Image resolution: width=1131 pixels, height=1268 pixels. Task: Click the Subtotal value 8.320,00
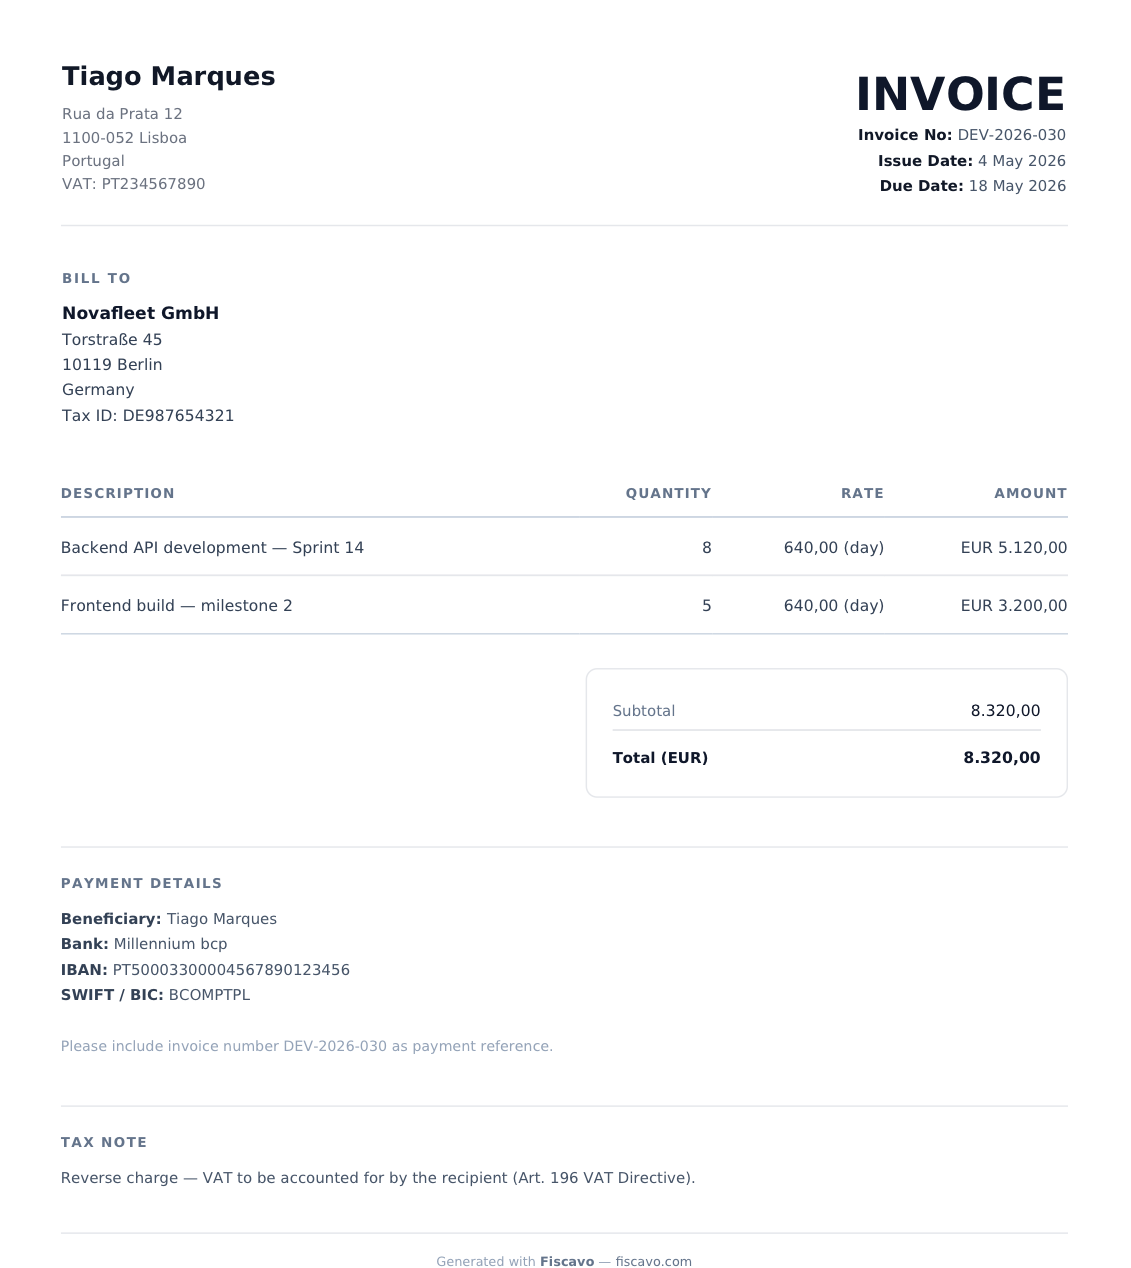[1005, 711]
